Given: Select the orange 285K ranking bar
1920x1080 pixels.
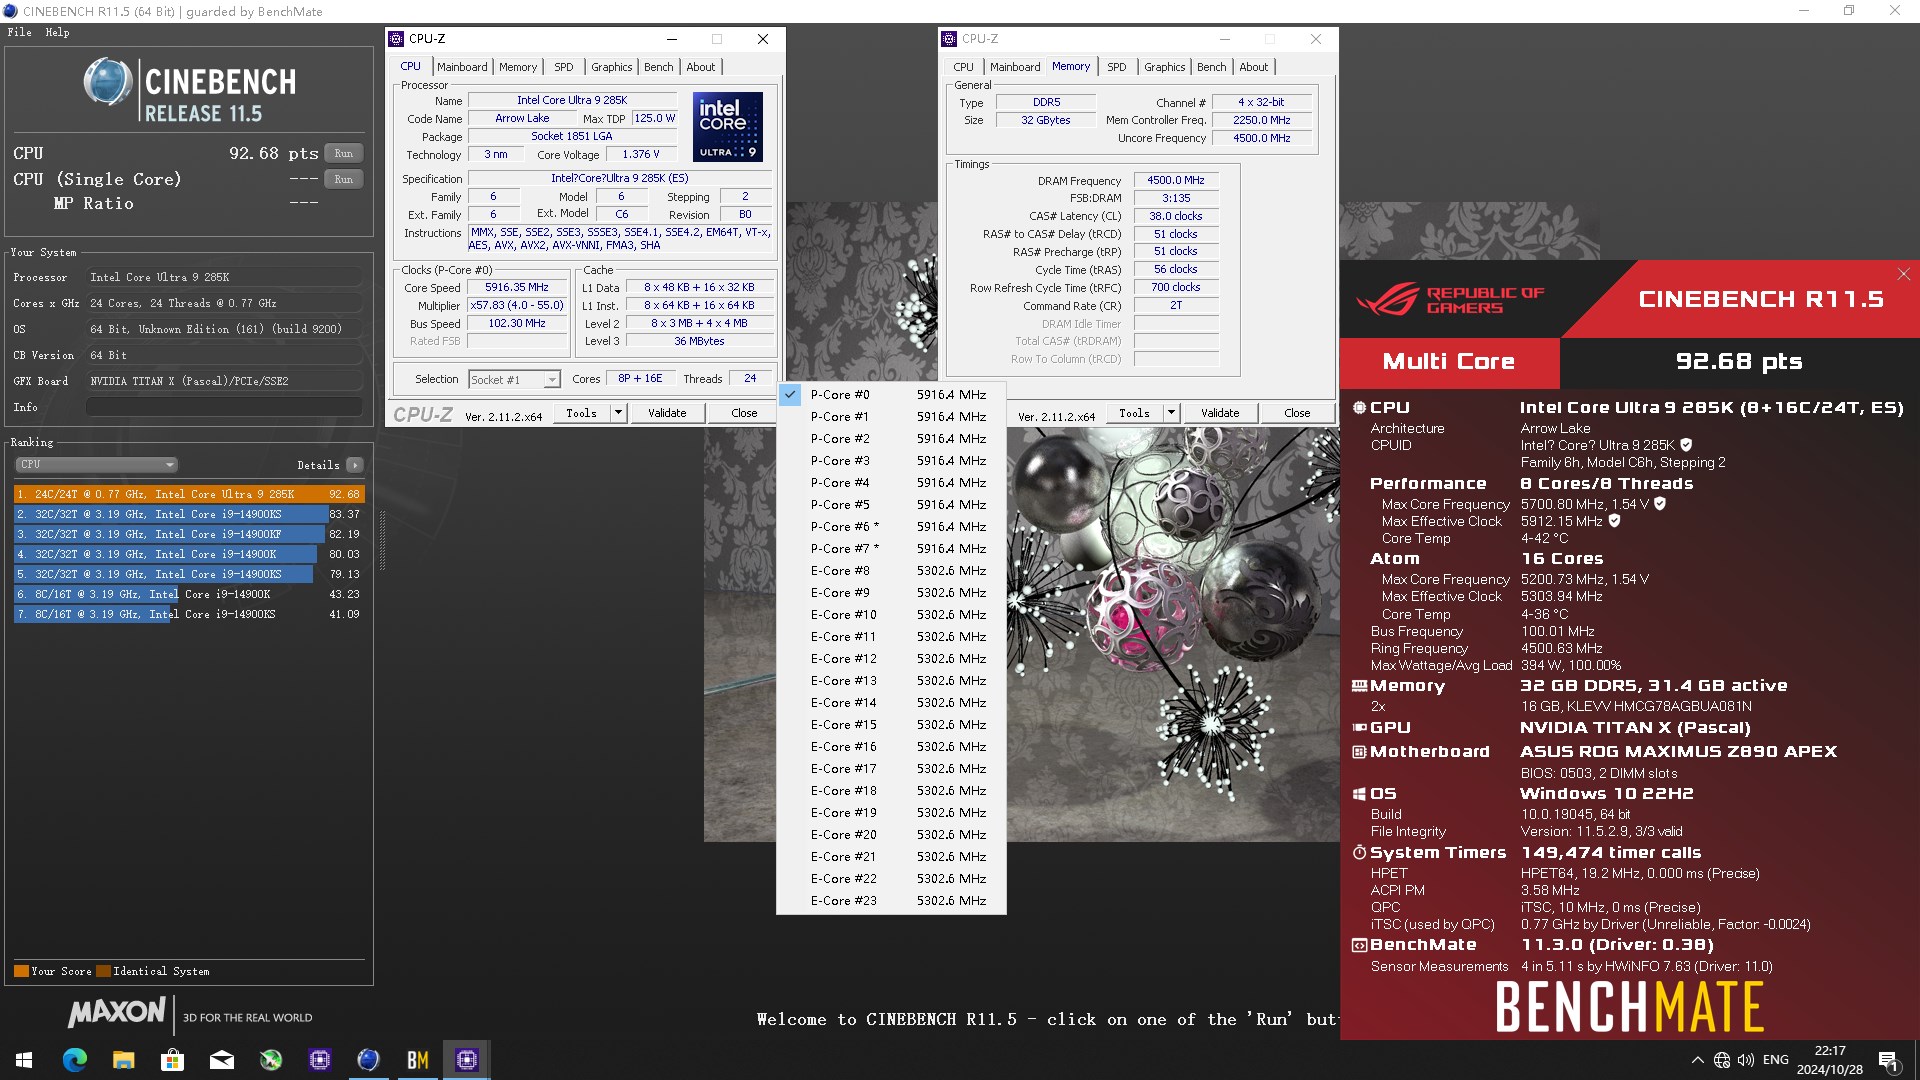Looking at the screenshot, I should (x=189, y=494).
